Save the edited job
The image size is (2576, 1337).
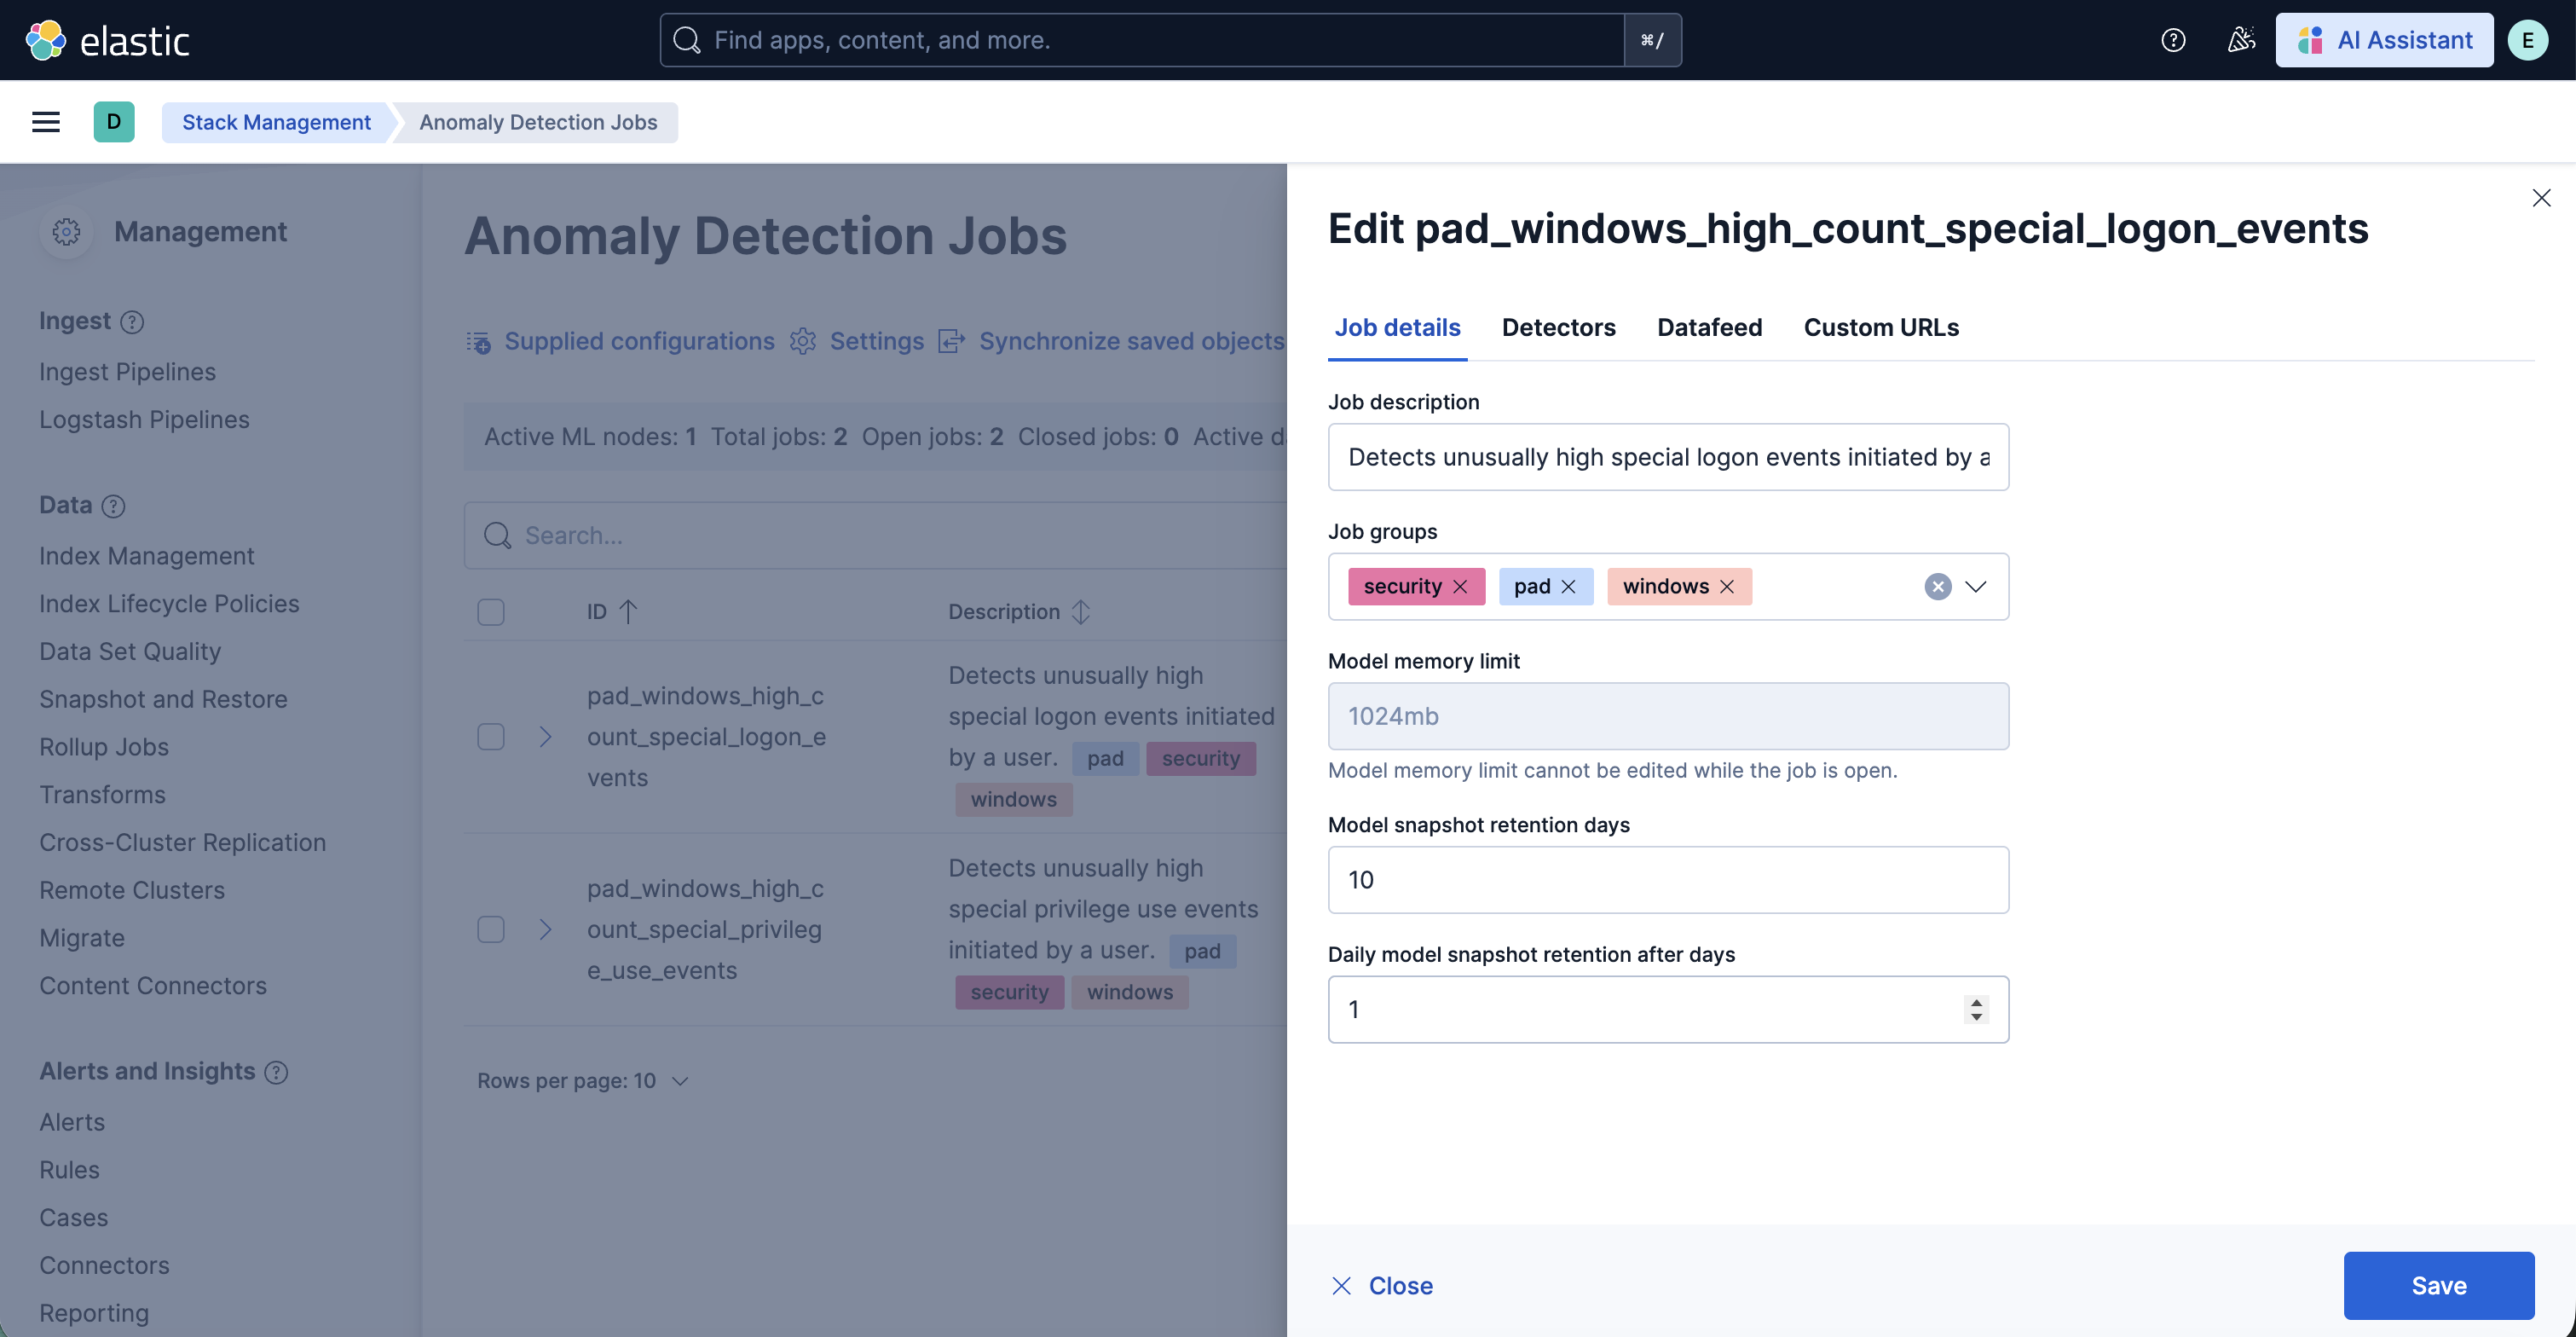pos(2439,1285)
